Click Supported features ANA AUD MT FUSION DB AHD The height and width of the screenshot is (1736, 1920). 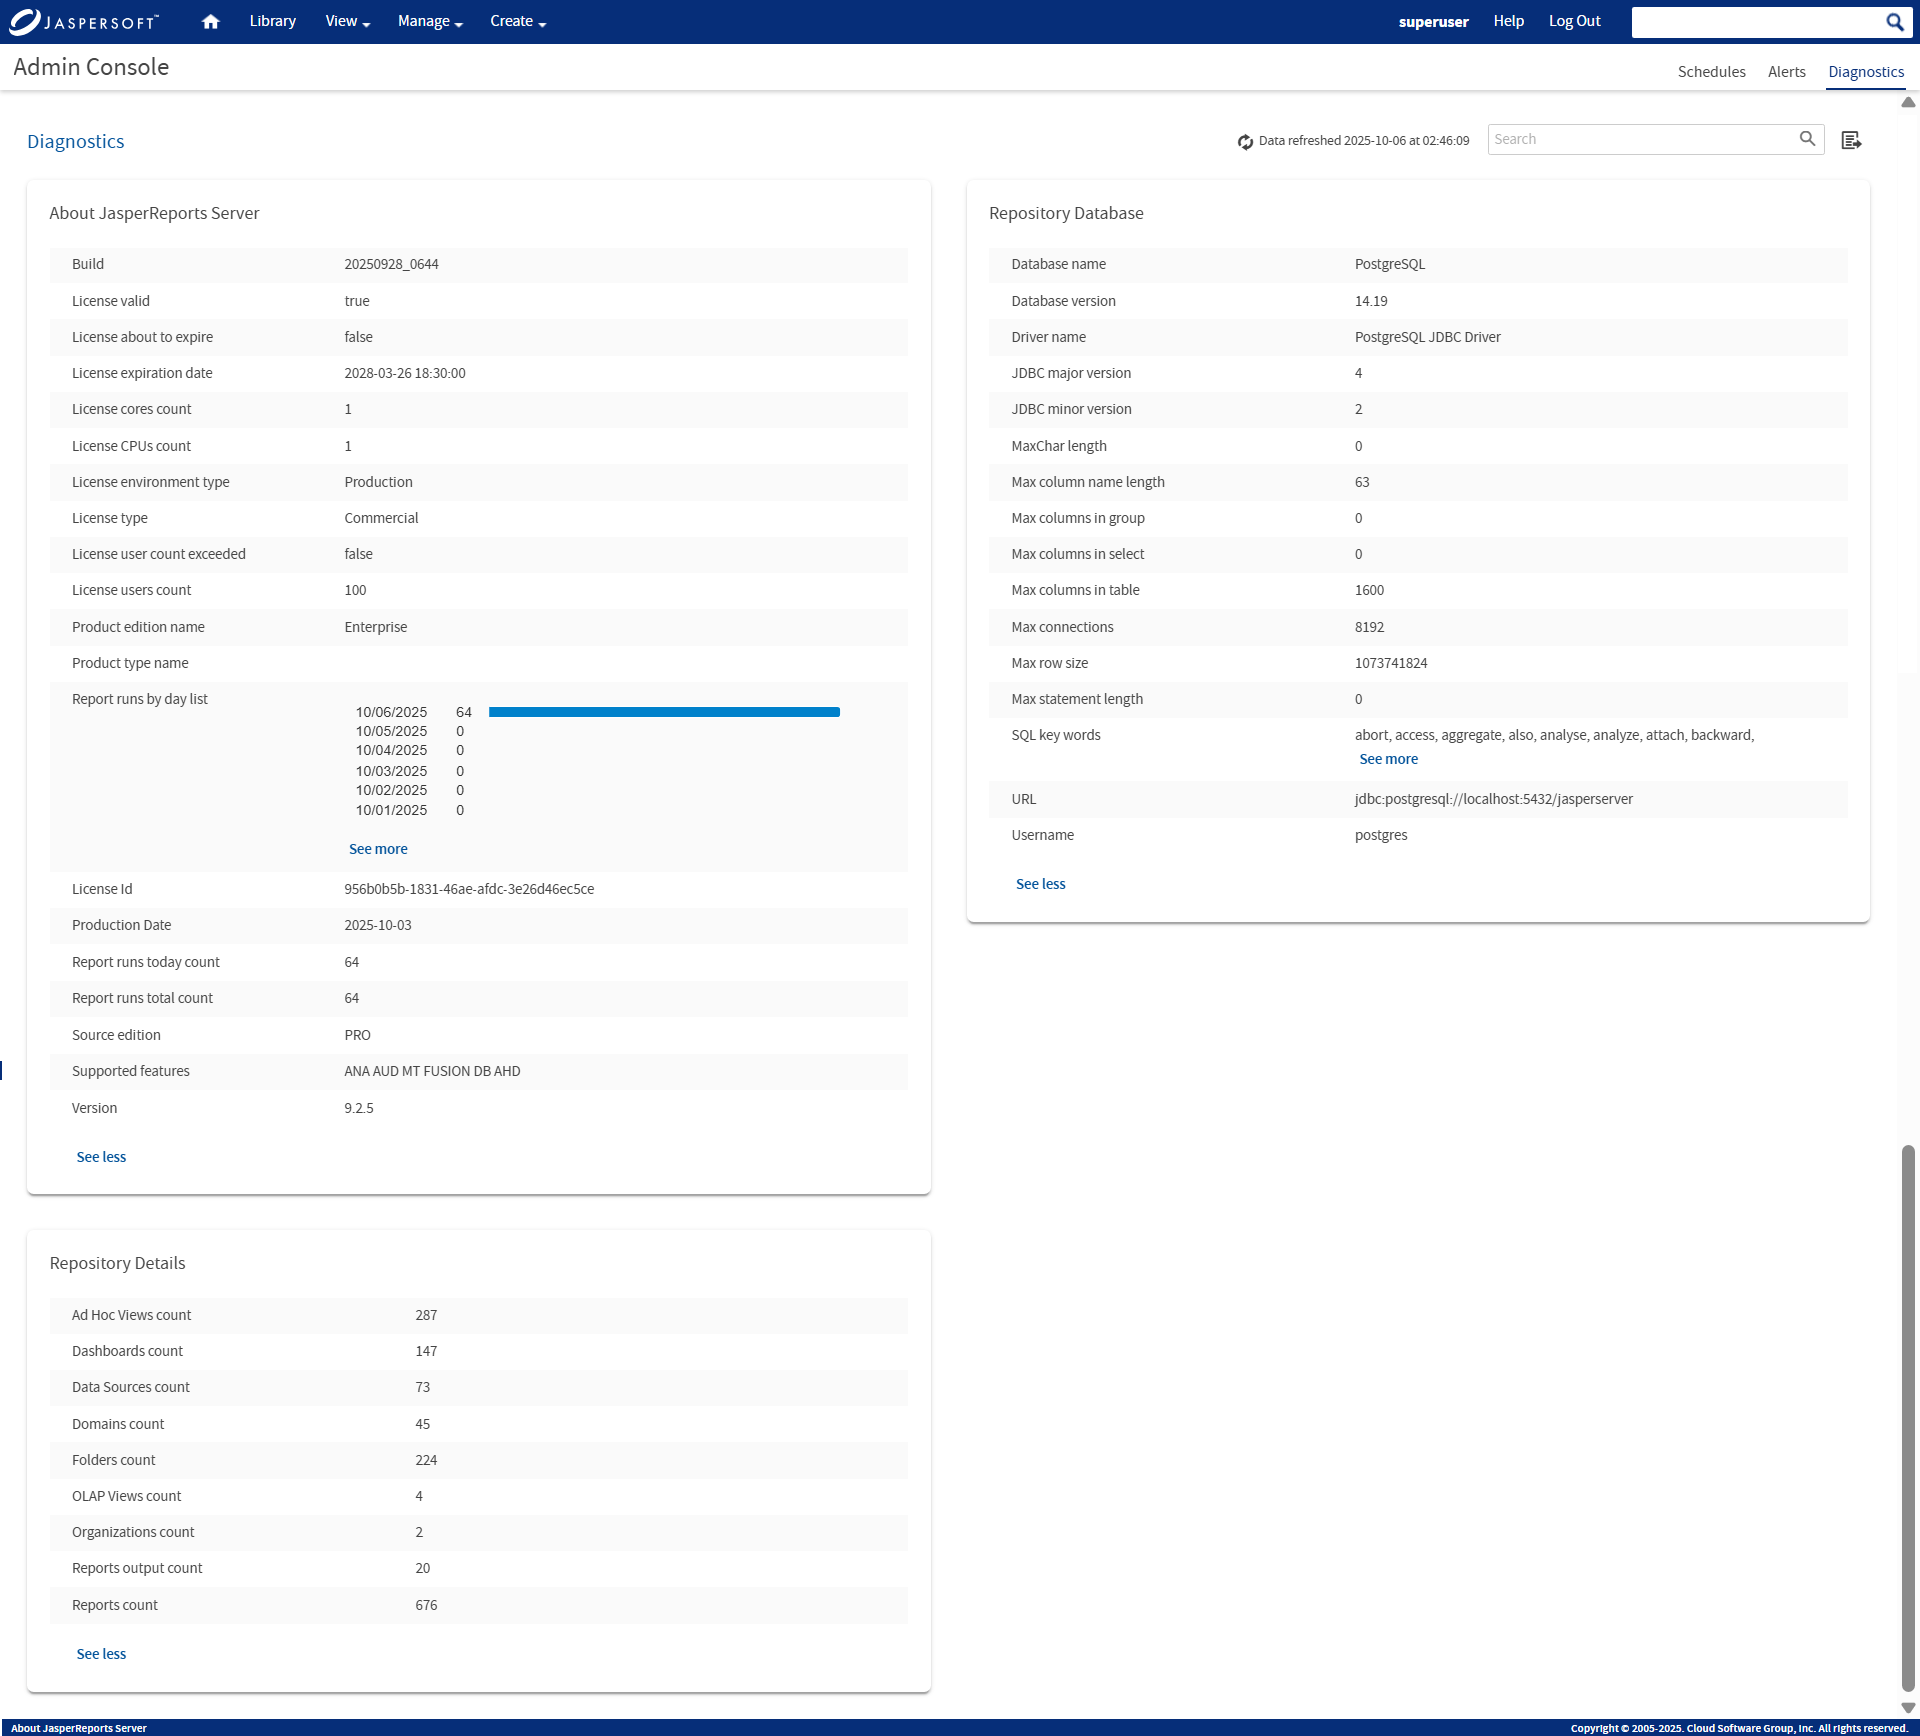click(x=432, y=1071)
